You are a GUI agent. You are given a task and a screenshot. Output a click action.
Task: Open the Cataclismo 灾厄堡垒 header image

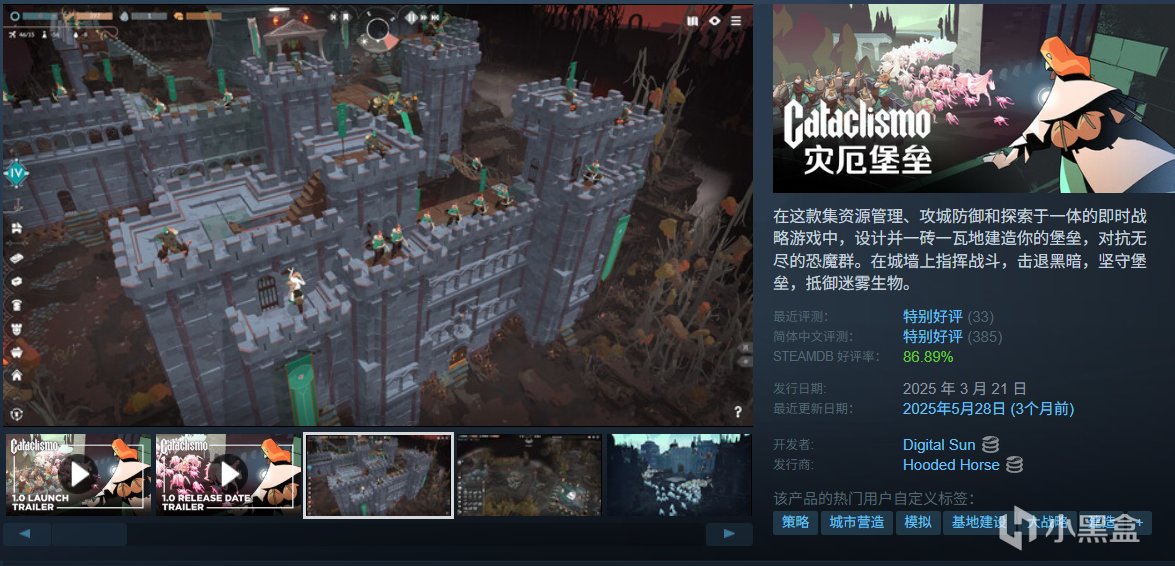tap(973, 98)
